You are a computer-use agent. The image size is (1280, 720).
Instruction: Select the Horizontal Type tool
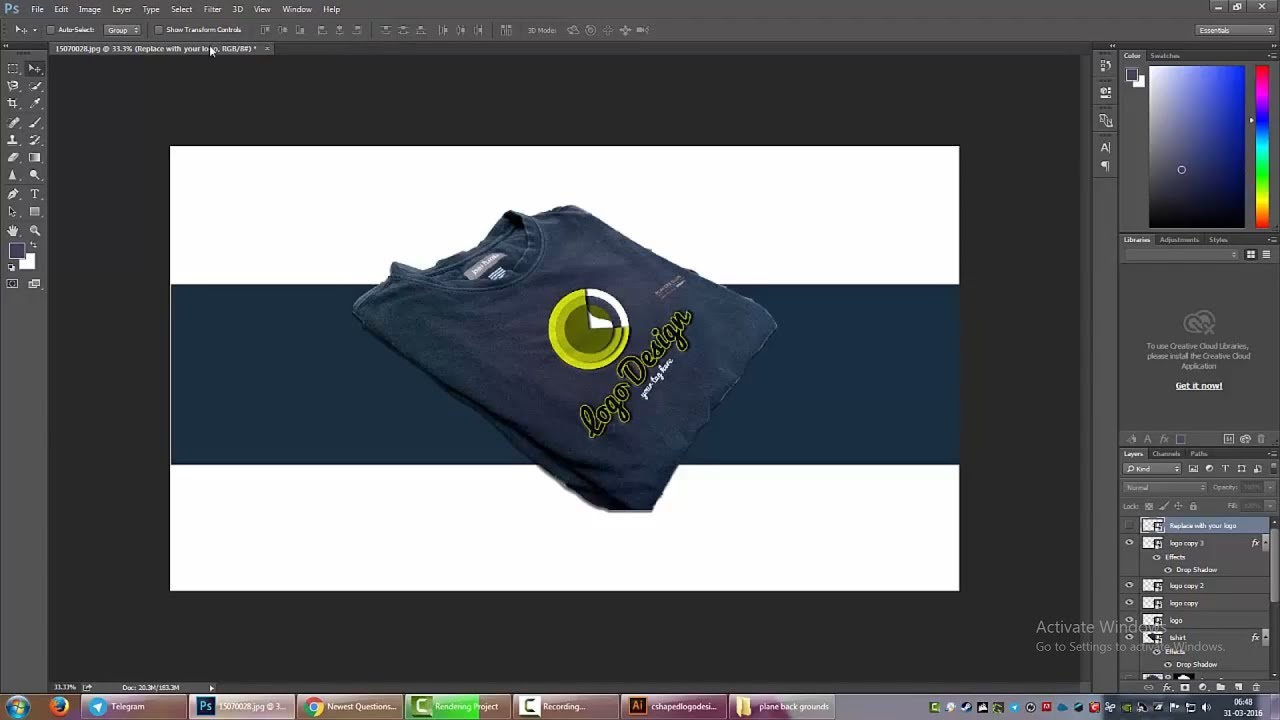[x=34, y=194]
